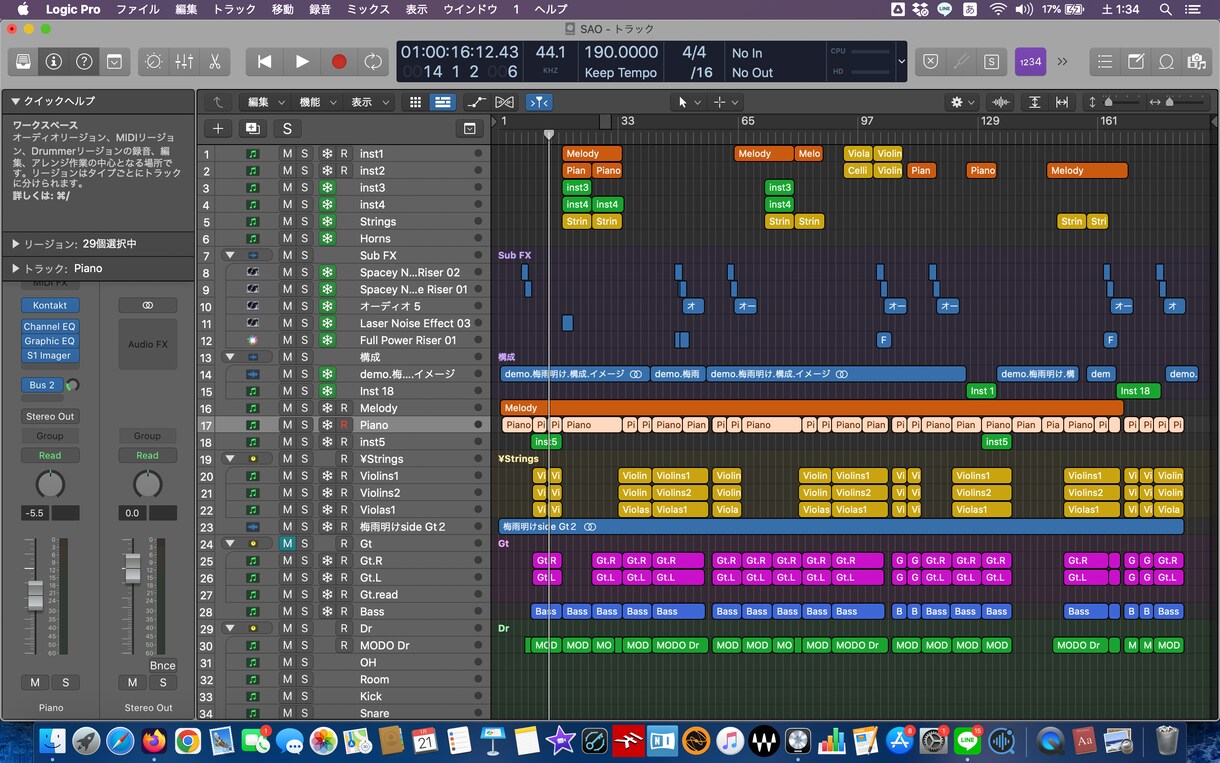Click the red Record button
The image size is (1220, 763).
(339, 62)
